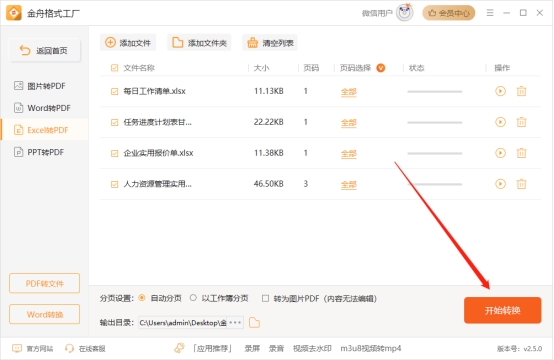Click the 文件名称 column header
Viewport: 554px width, 360px height.
(139, 68)
